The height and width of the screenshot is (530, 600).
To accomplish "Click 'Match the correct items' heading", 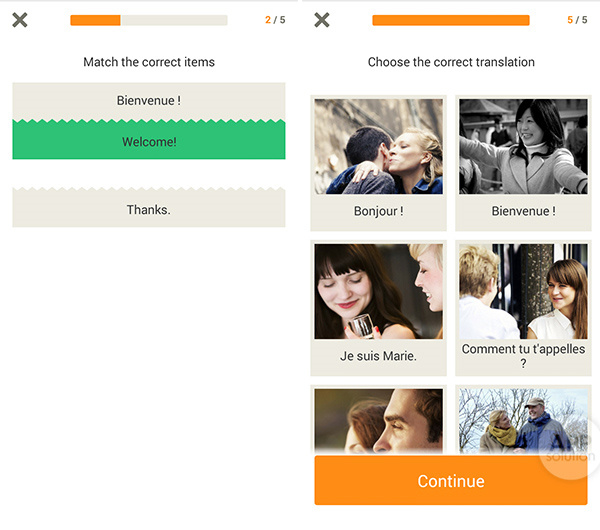I will click(x=149, y=62).
